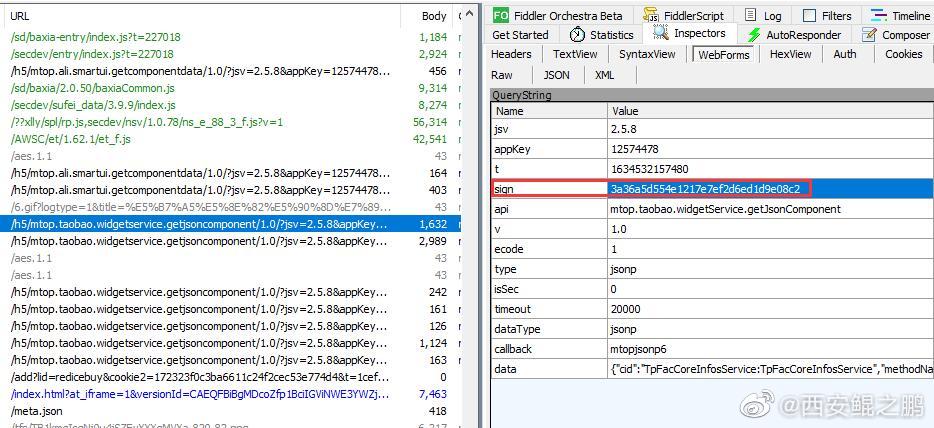Open the Raw inspector tab
The width and height of the screenshot is (934, 428).
click(x=502, y=75)
